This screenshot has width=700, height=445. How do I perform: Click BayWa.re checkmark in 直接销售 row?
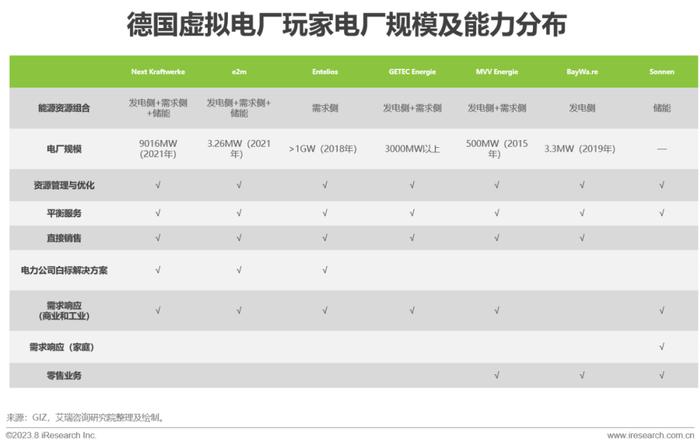coord(582,238)
